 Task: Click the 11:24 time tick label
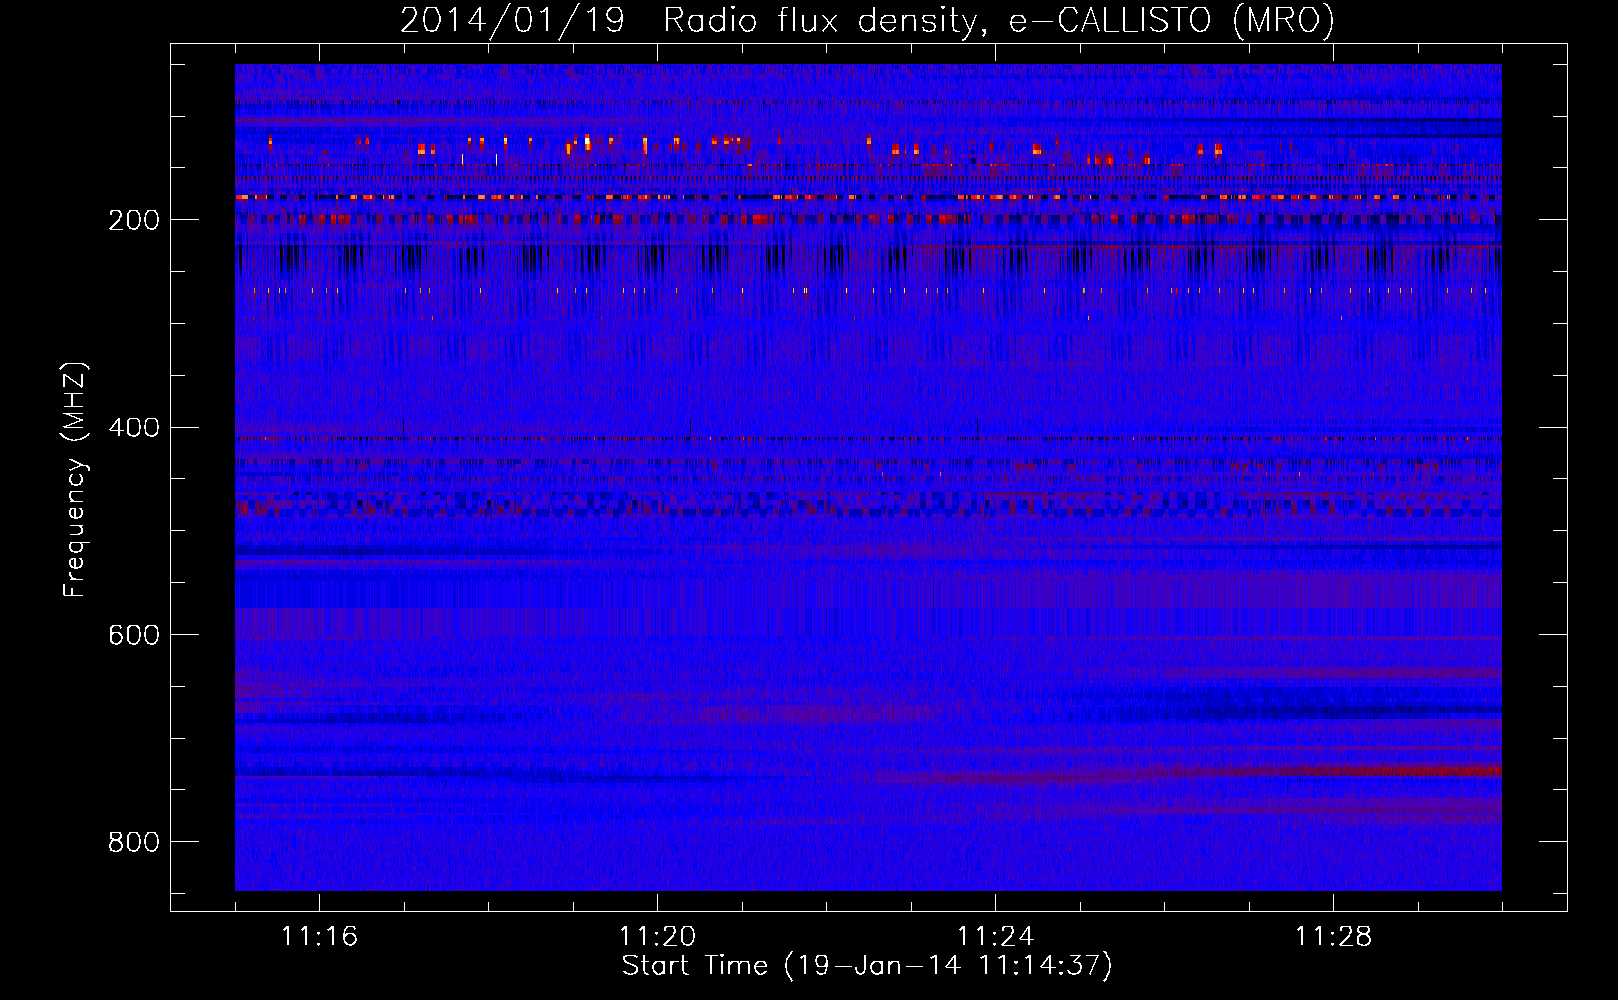tap(995, 937)
